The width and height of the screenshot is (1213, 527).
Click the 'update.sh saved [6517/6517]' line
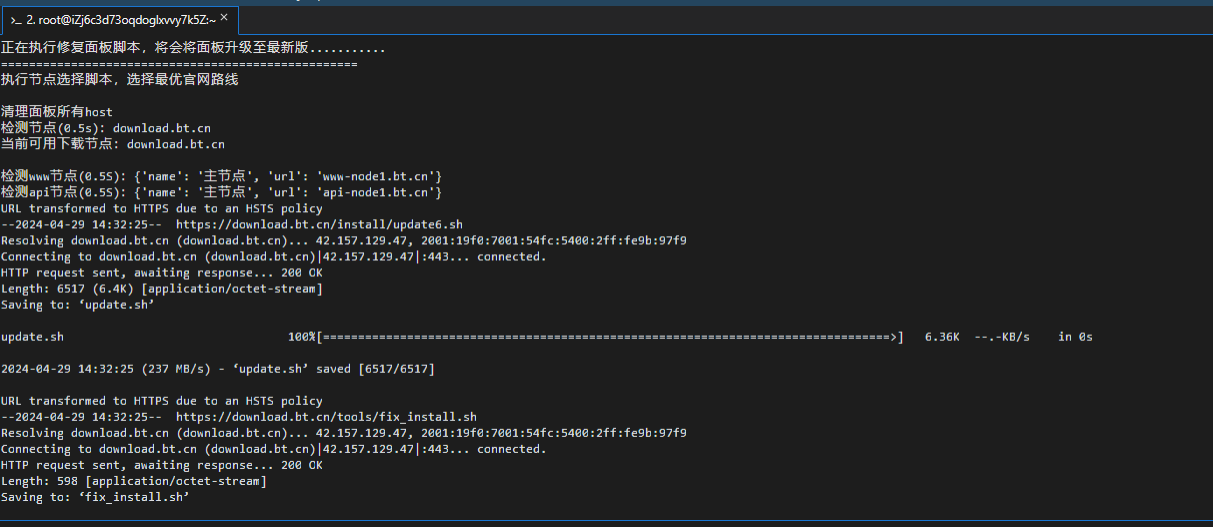(x=218, y=369)
